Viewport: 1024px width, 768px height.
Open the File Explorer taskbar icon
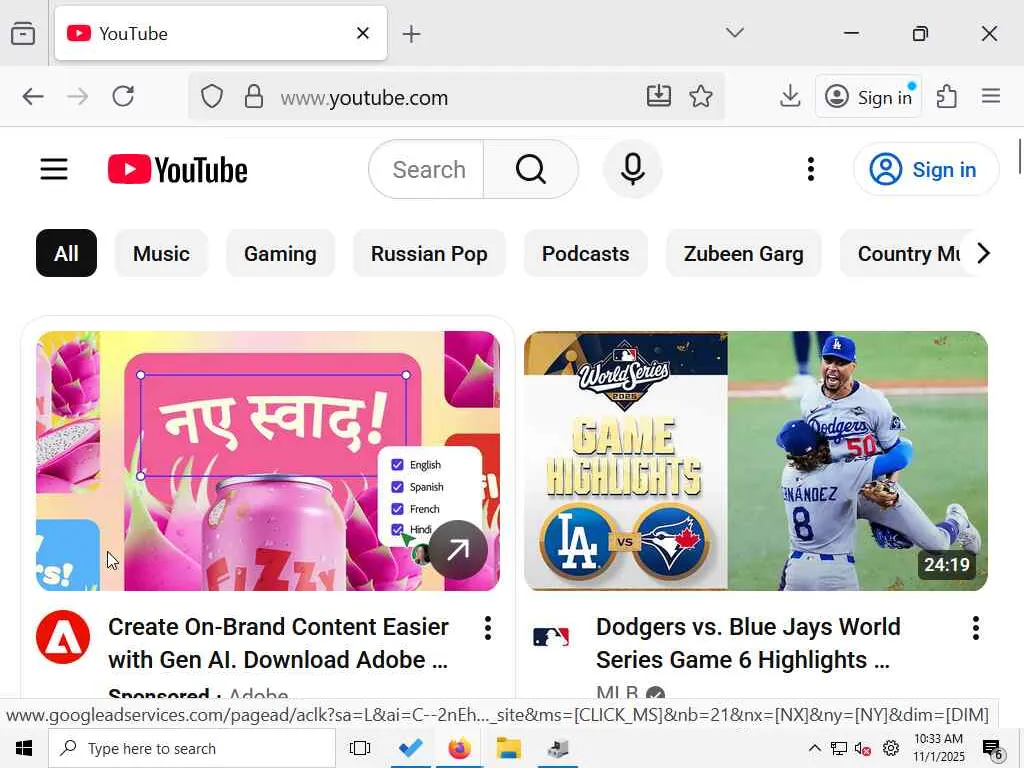click(508, 748)
